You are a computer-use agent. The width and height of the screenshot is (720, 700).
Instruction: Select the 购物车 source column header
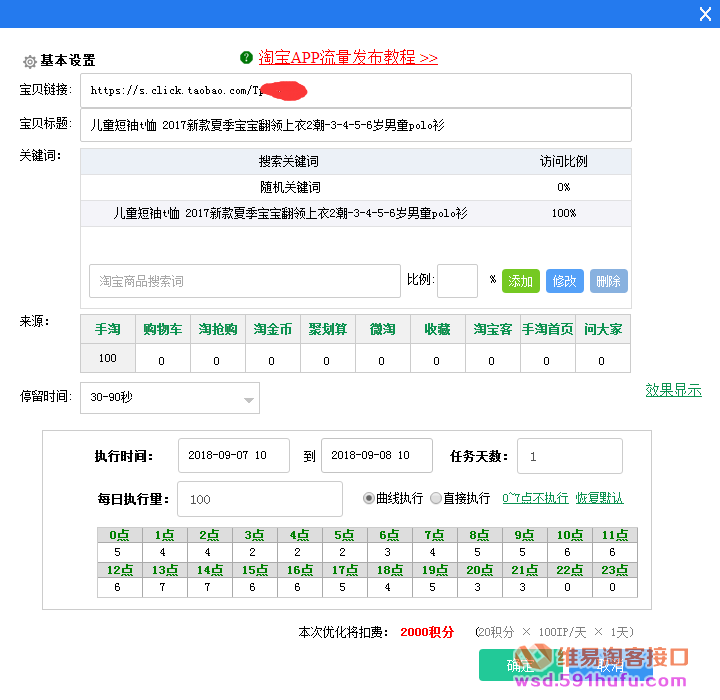click(x=163, y=329)
